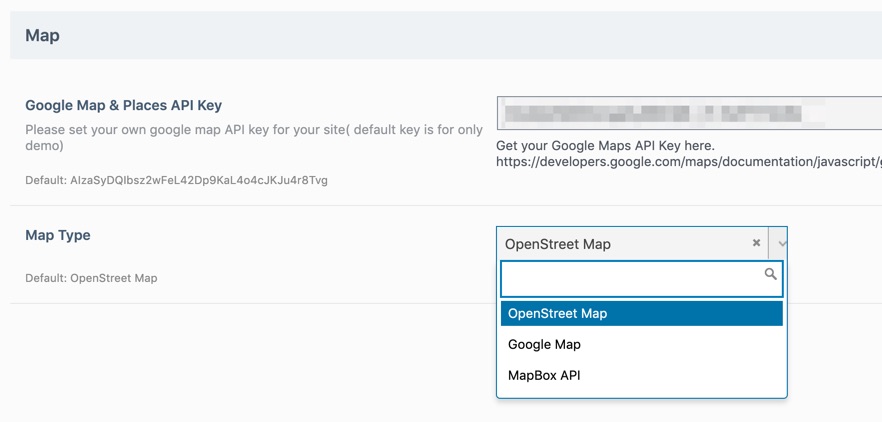The image size is (882, 422).
Task: Click the selected OpenStreet Map combo box
Action: [x=641, y=243]
